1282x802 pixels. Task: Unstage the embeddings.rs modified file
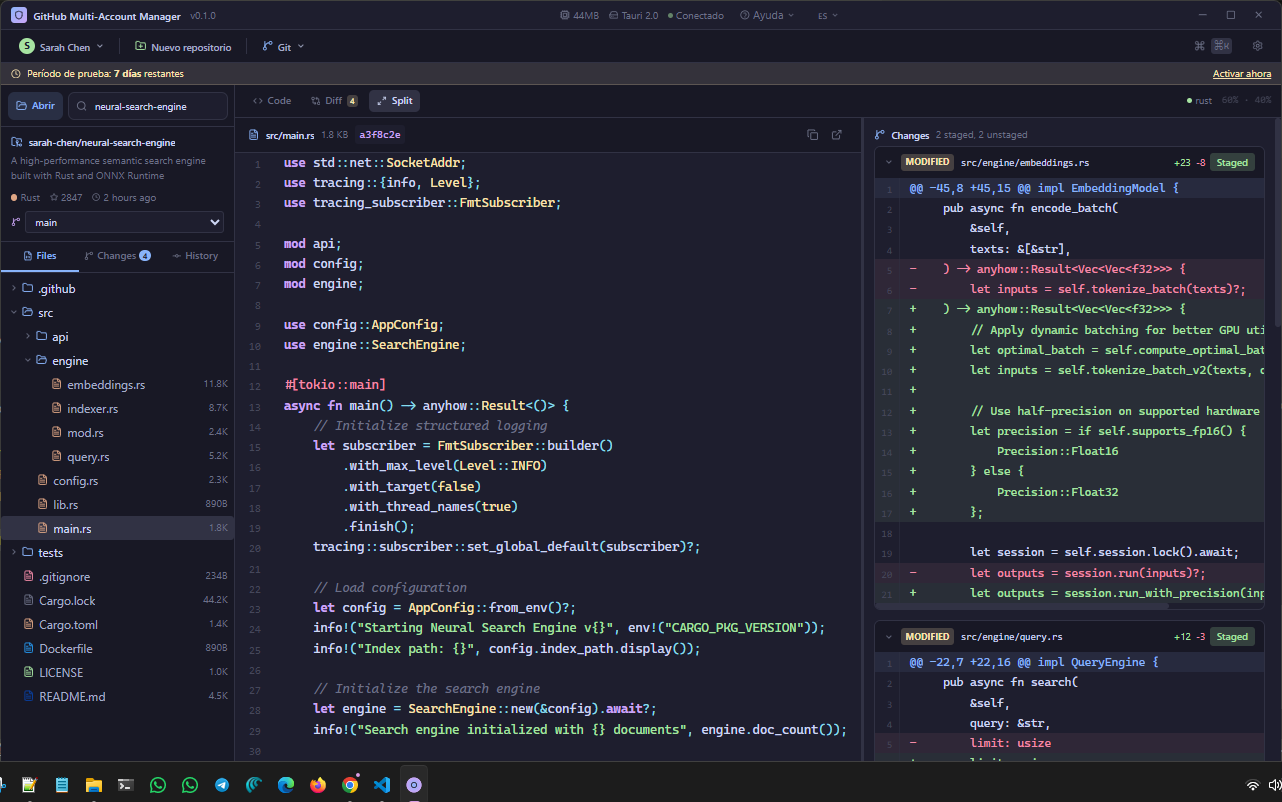[1231, 161]
